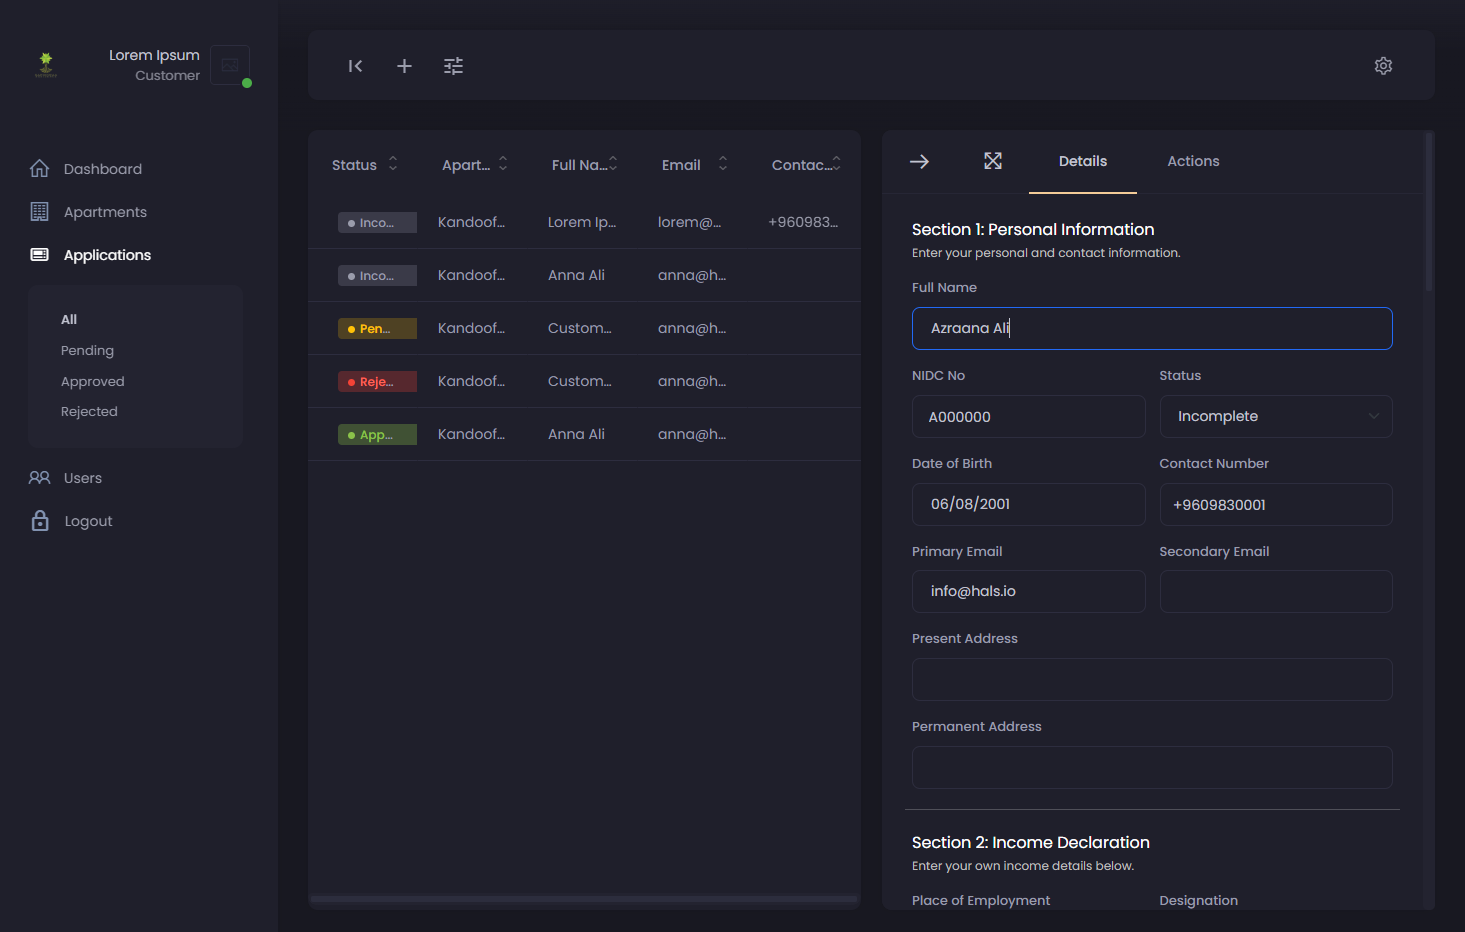This screenshot has width=1465, height=932.
Task: Select the lorem@... email cell
Action: pos(689,222)
